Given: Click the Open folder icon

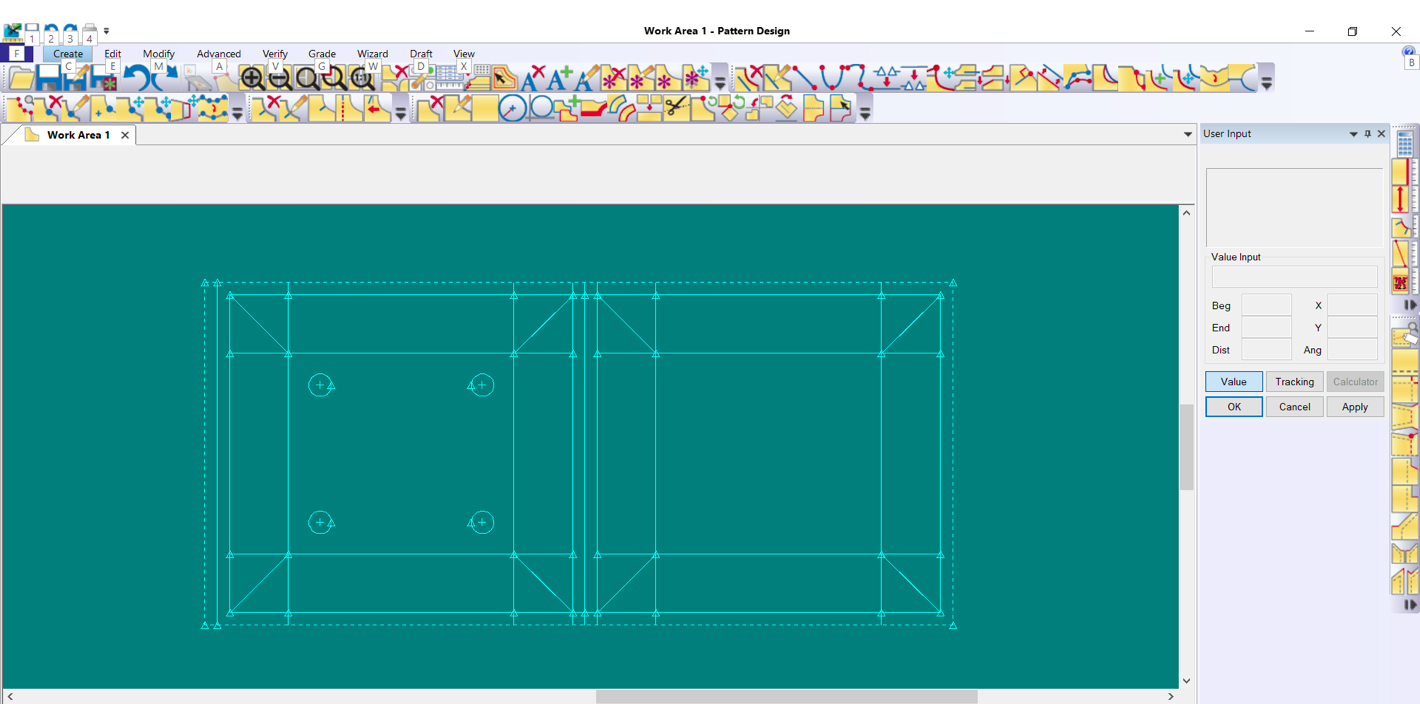Looking at the screenshot, I should tap(21, 79).
